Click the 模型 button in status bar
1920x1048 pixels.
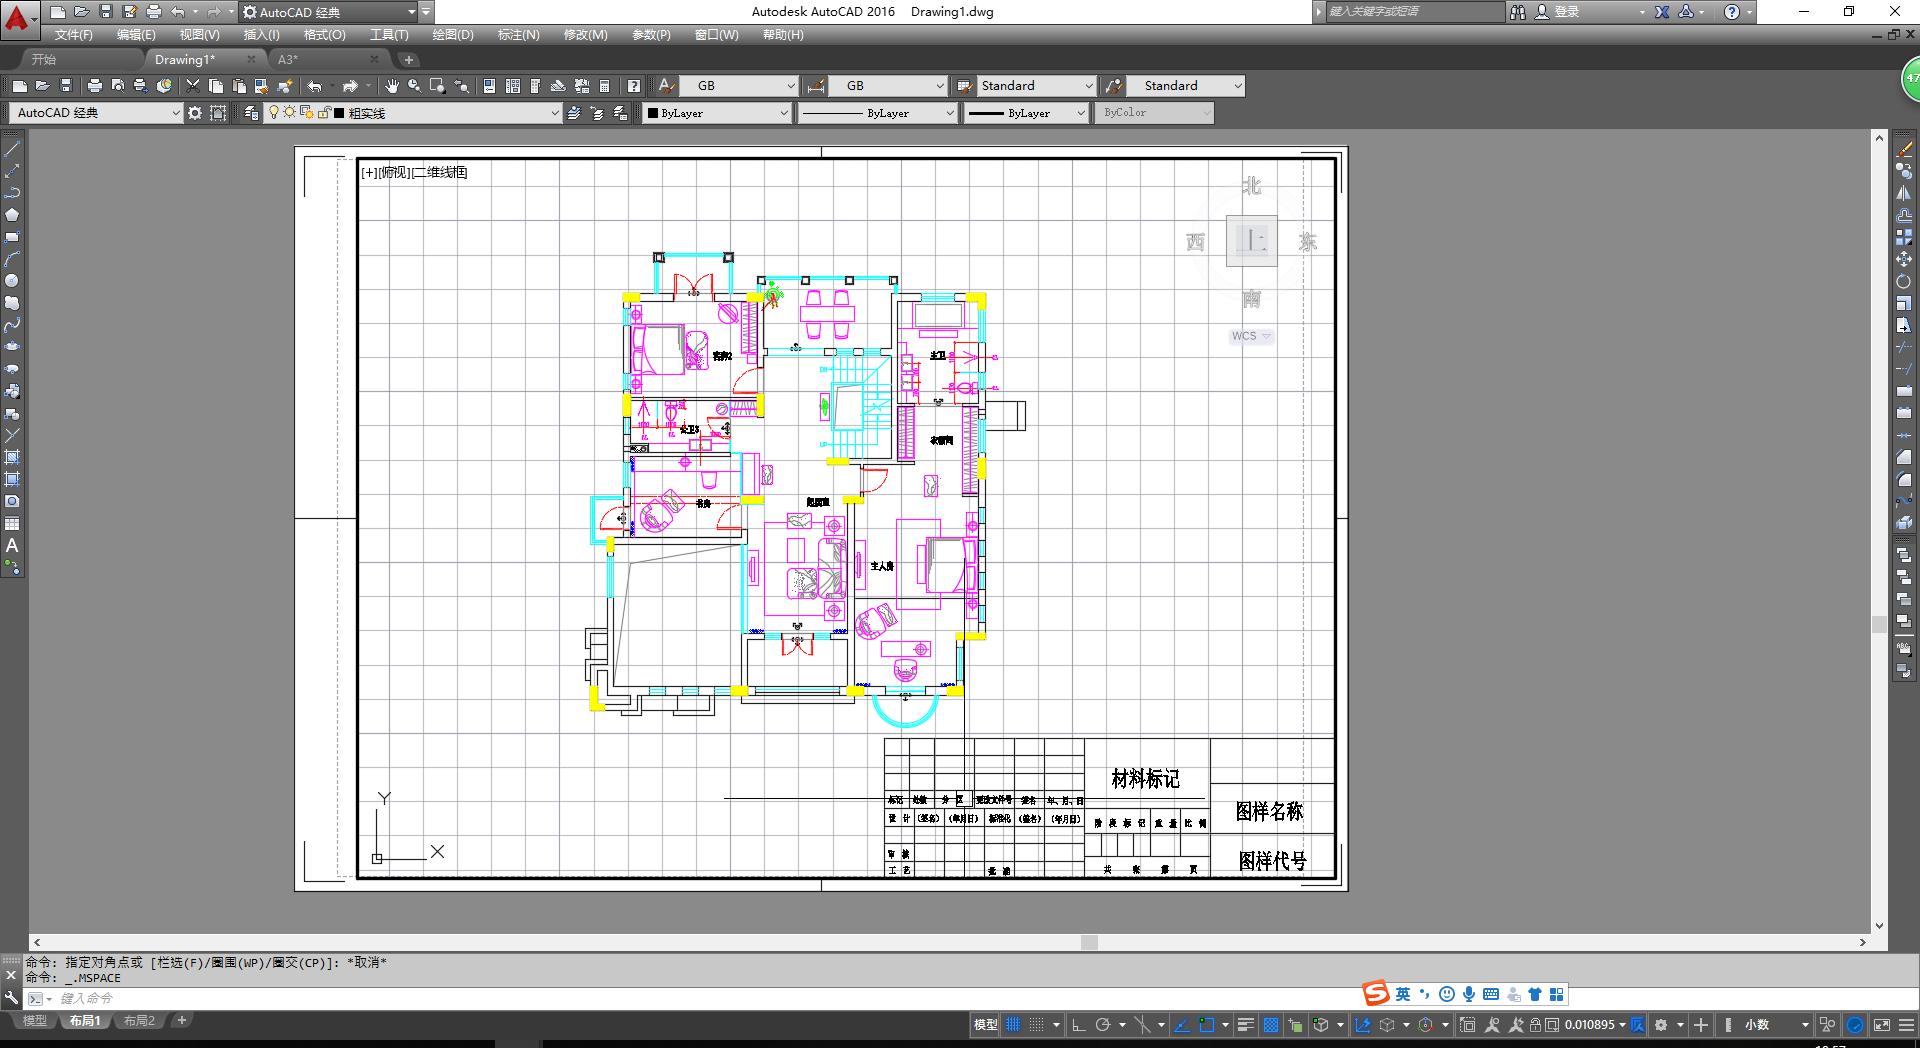tap(985, 1025)
